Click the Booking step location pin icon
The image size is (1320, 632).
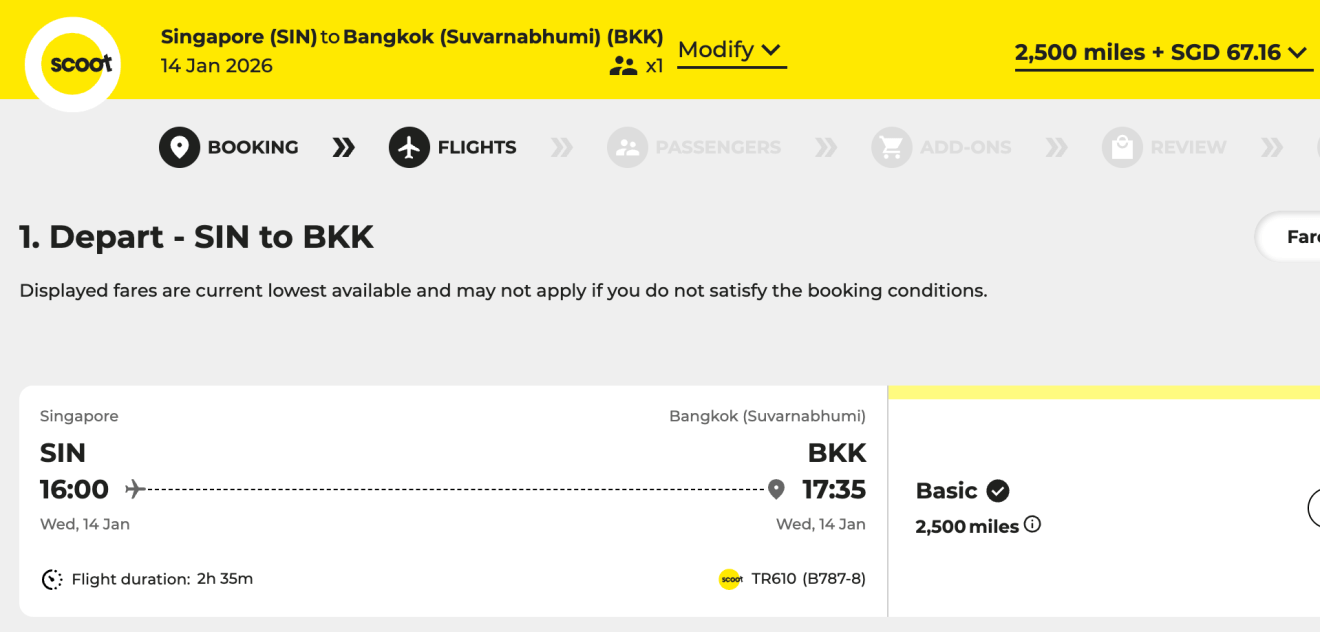click(179, 147)
